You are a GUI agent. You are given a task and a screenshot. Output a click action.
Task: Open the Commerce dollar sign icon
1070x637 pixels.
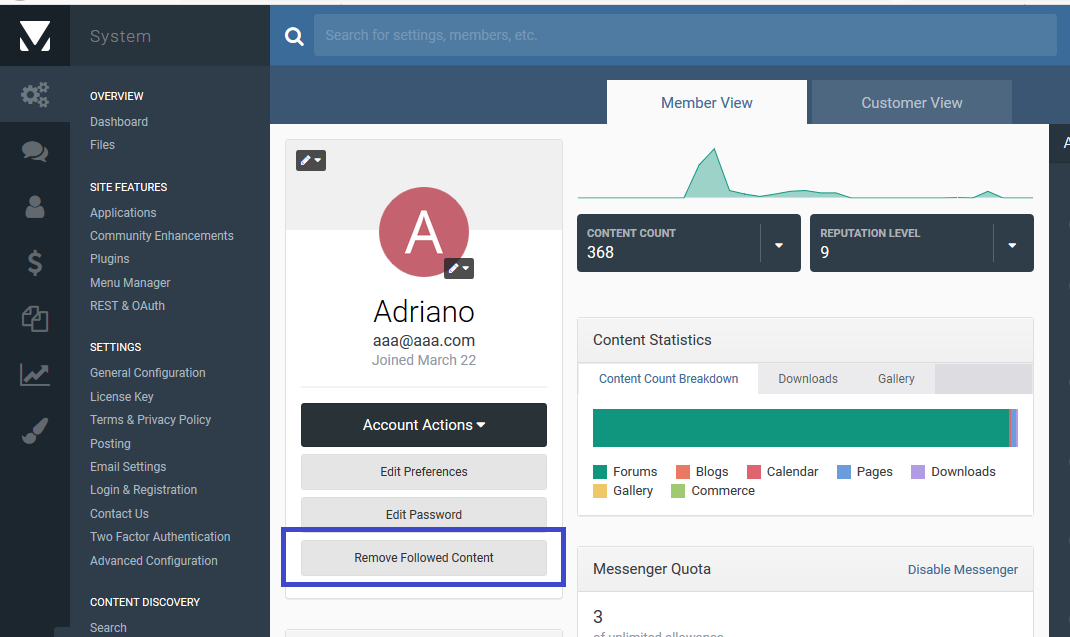pos(35,263)
